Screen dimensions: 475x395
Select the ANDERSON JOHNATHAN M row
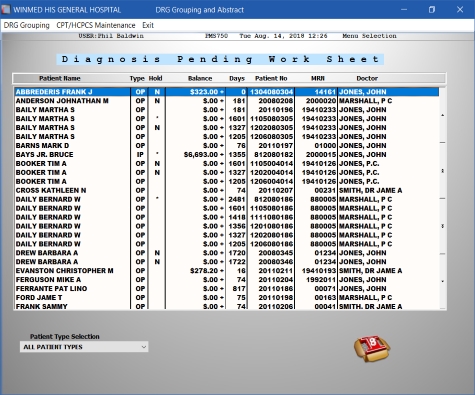(227, 101)
